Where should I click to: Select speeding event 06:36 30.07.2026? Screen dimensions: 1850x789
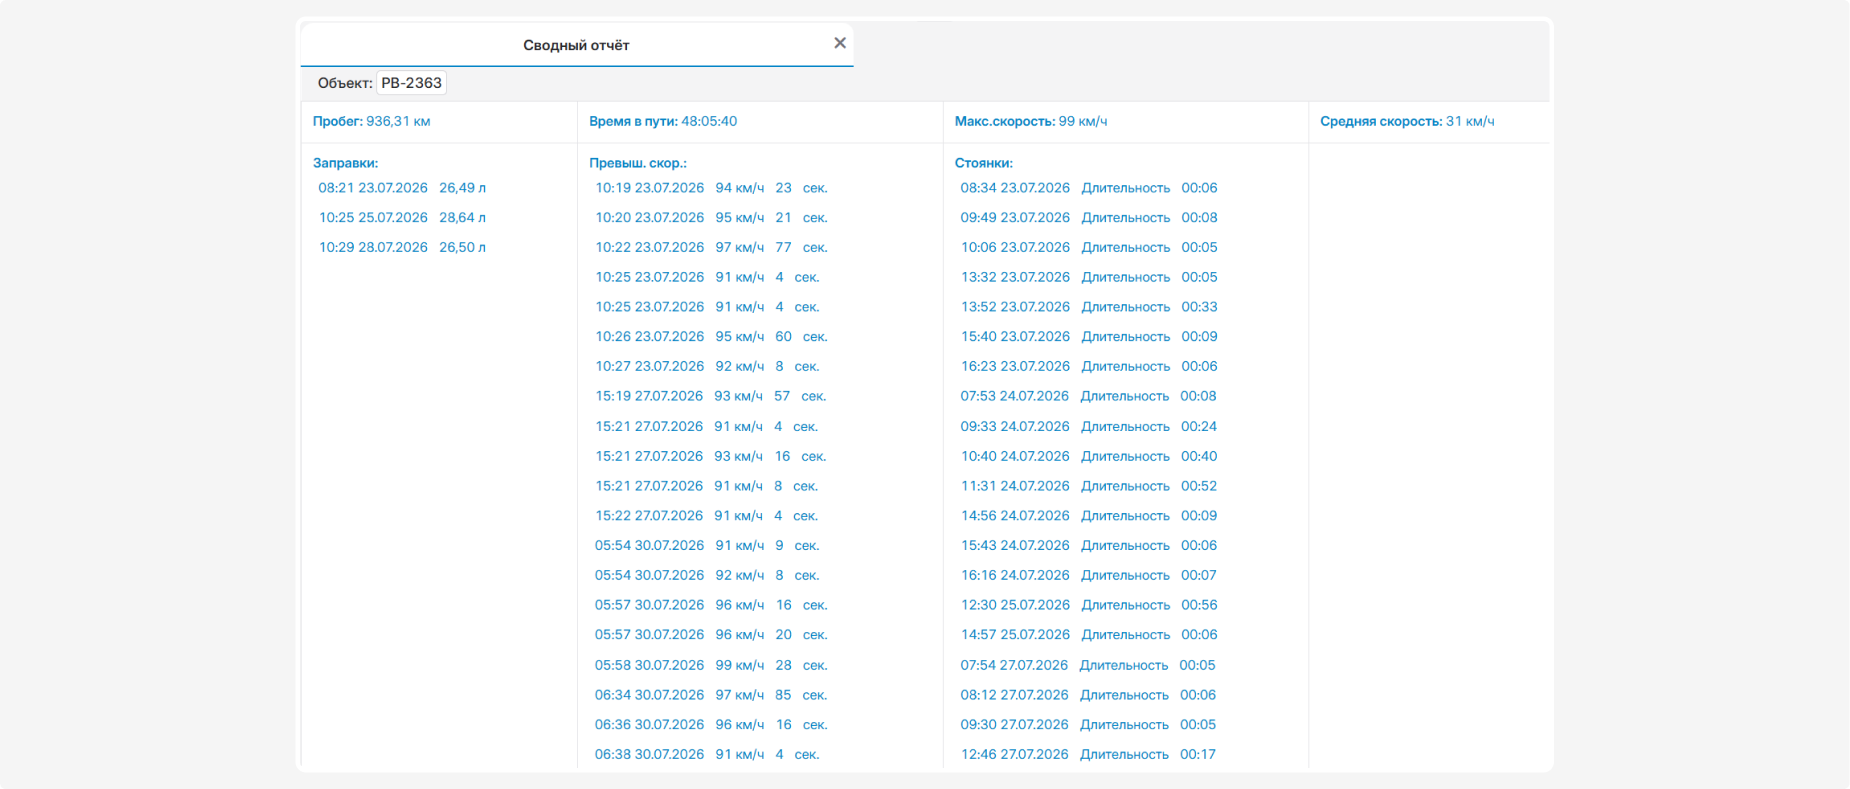711,725
